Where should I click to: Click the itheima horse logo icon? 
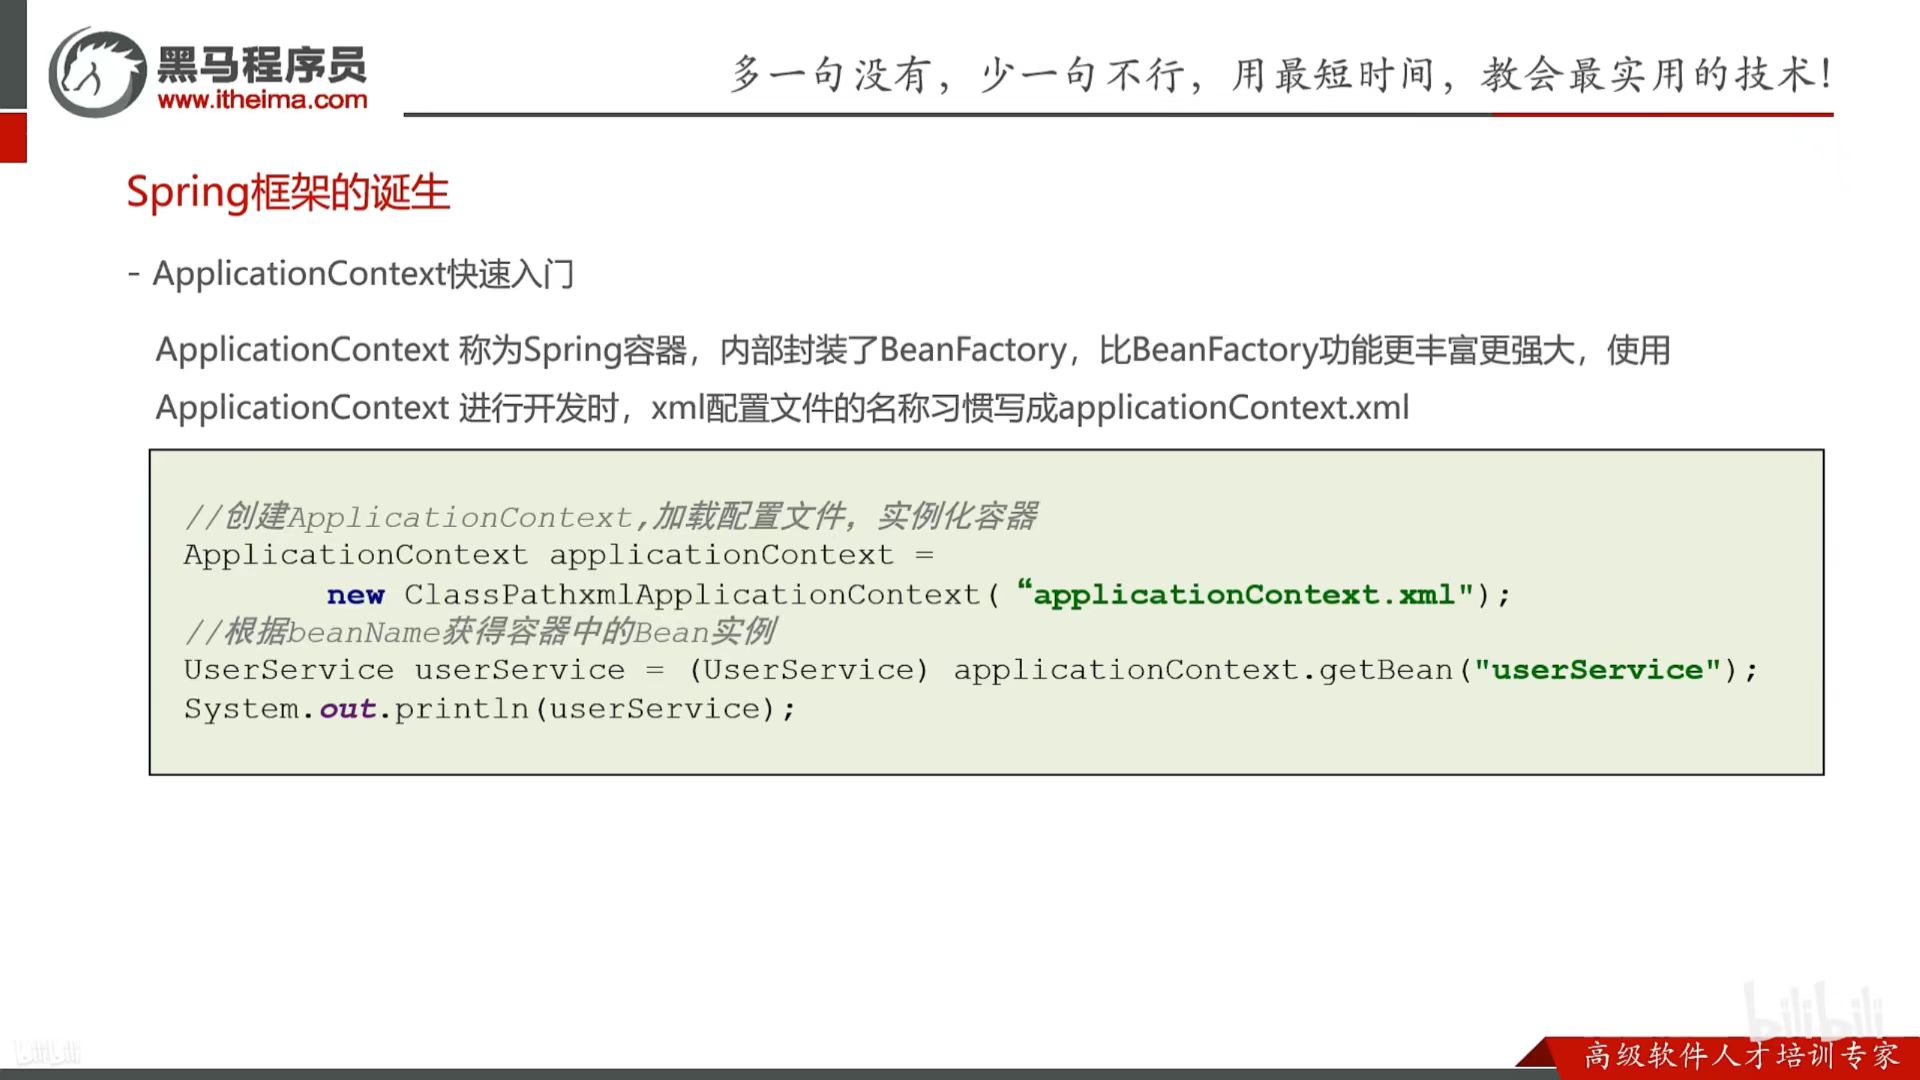pyautogui.click(x=98, y=72)
